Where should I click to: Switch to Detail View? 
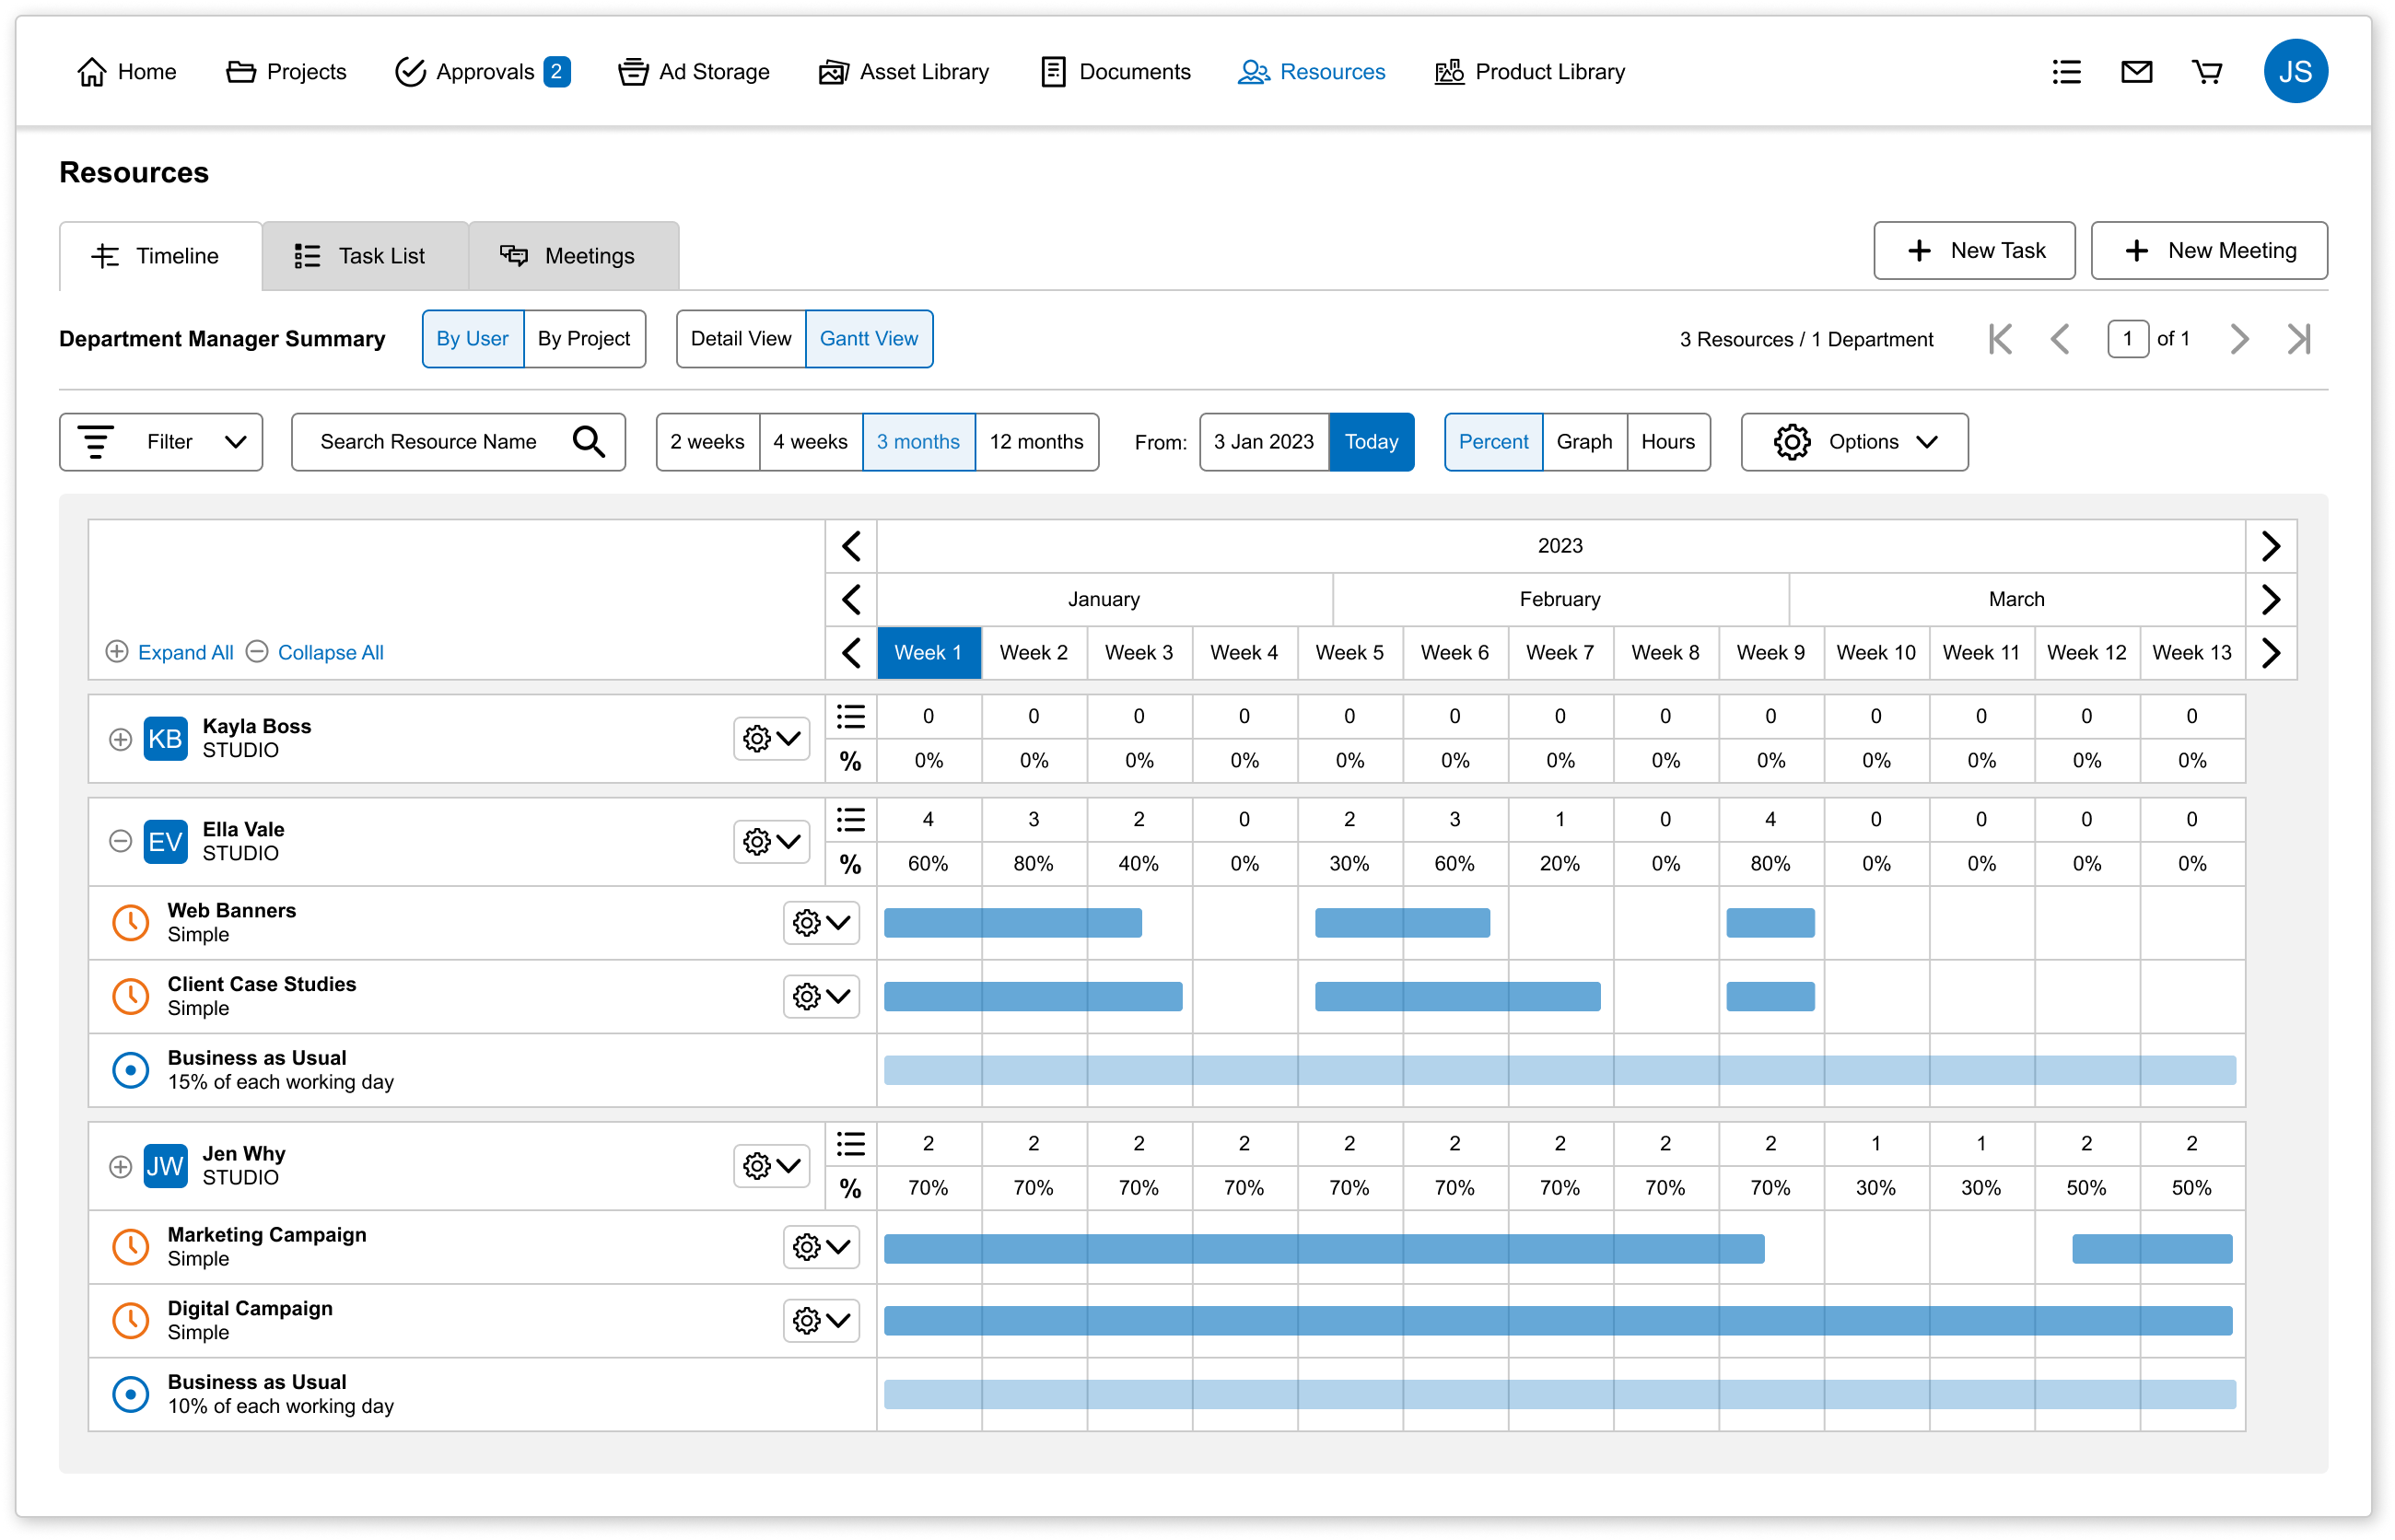click(740, 339)
